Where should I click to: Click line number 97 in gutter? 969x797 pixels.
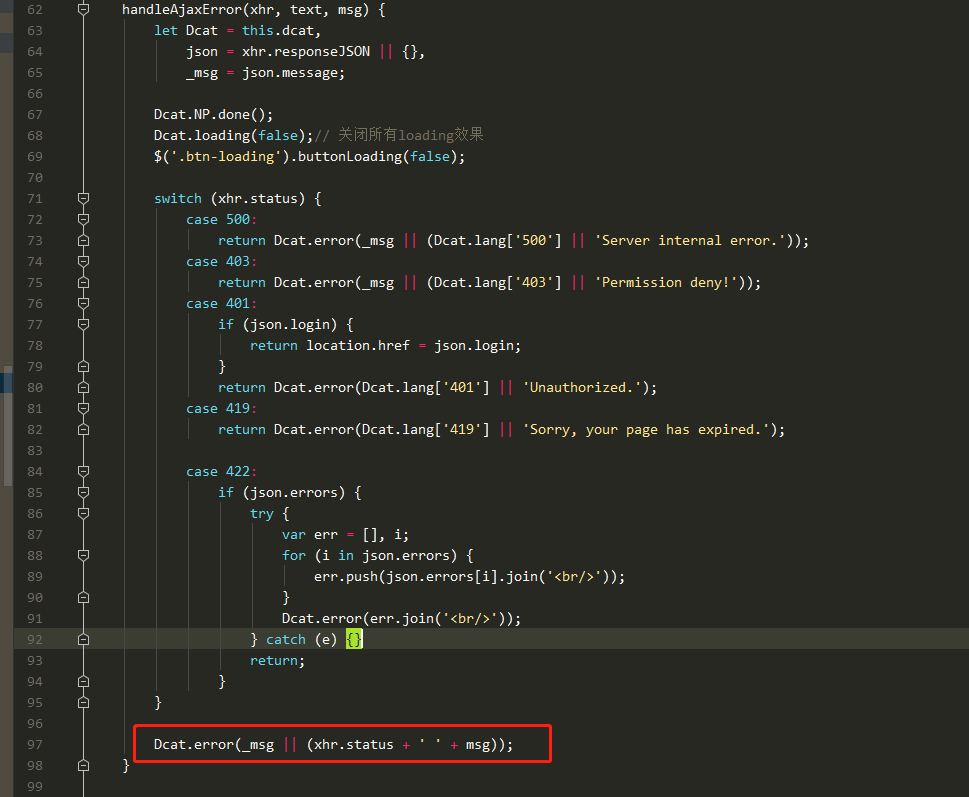click(35, 745)
